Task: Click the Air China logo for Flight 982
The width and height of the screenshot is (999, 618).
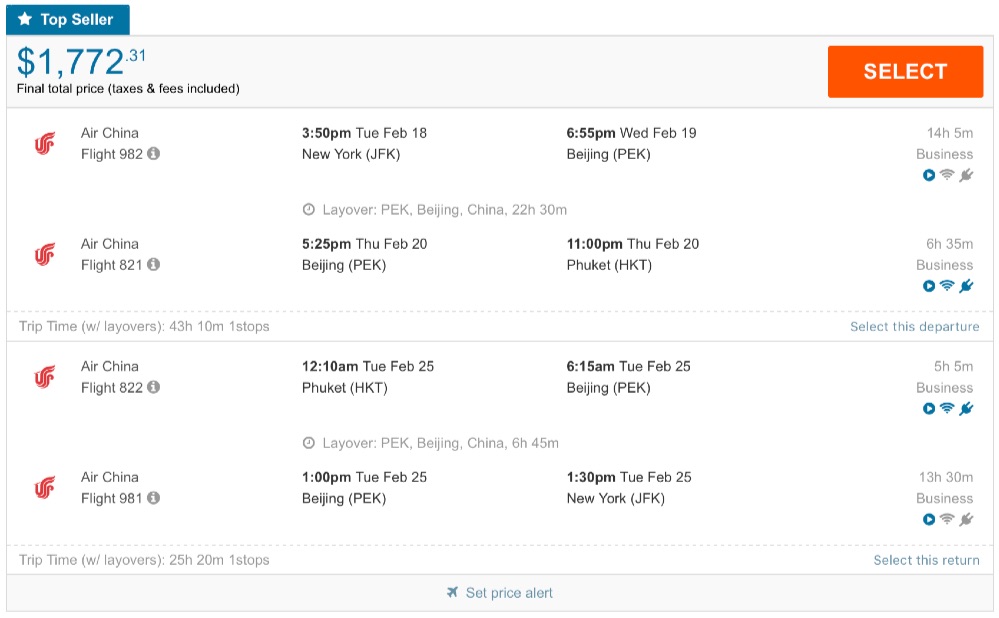Action: tap(44, 144)
